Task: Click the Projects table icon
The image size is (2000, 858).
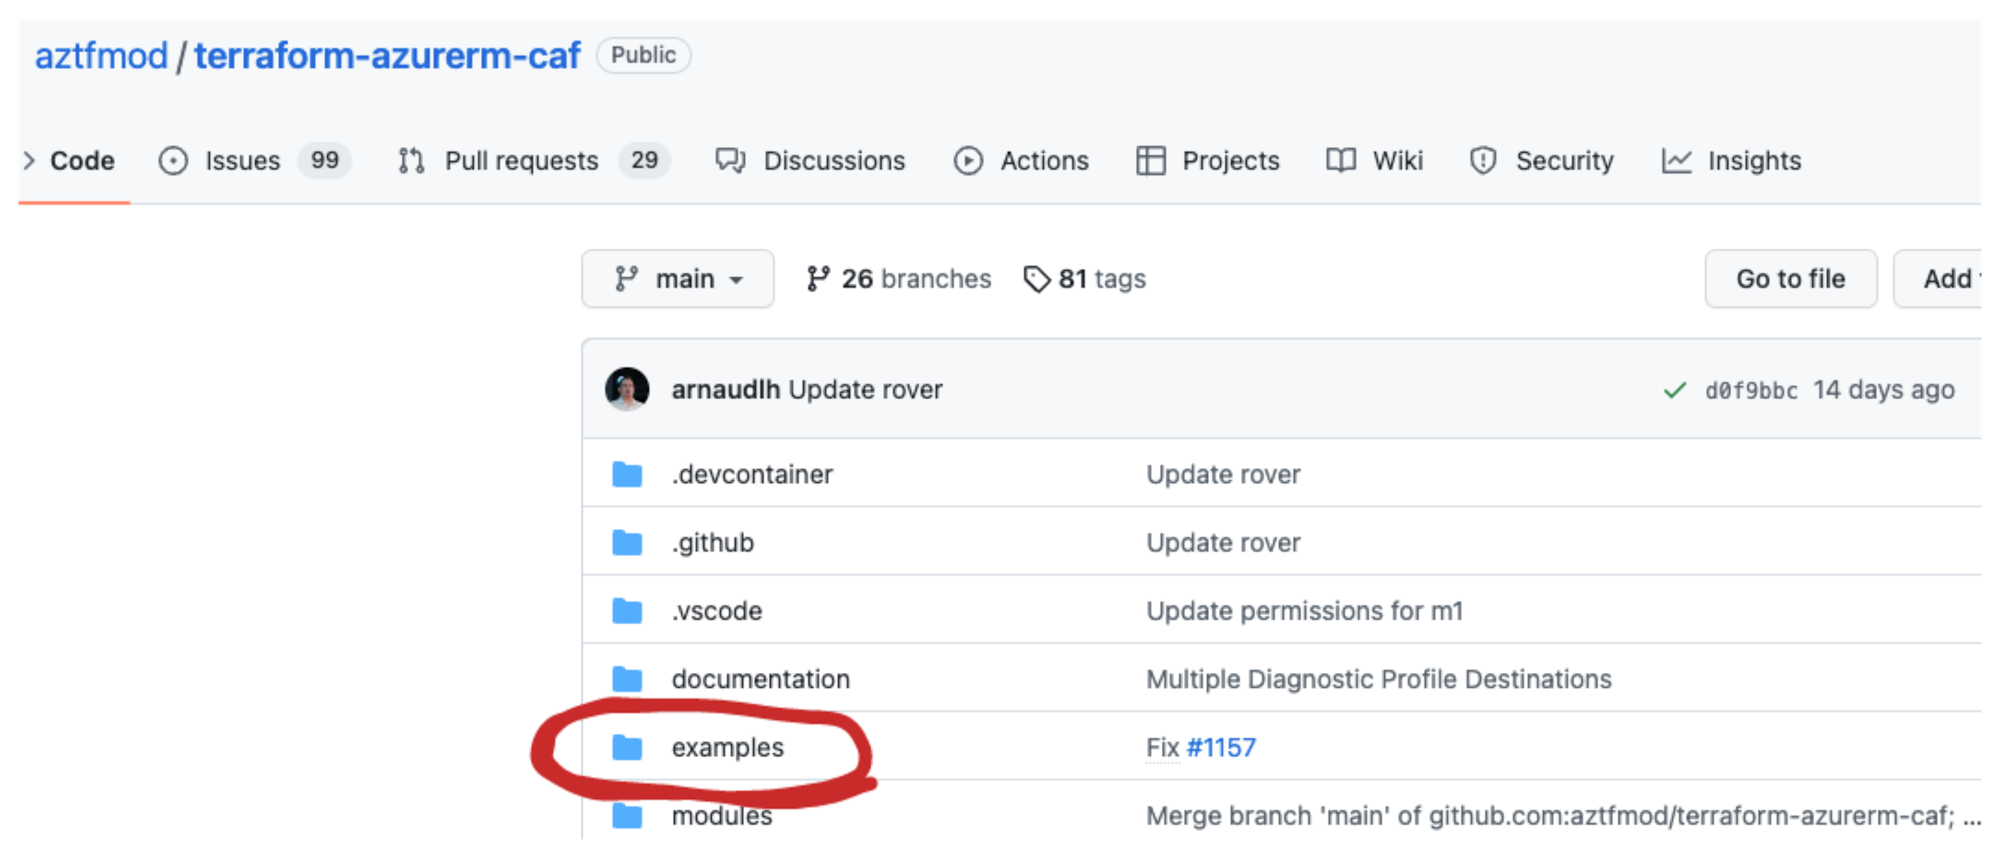Action: [x=1150, y=160]
